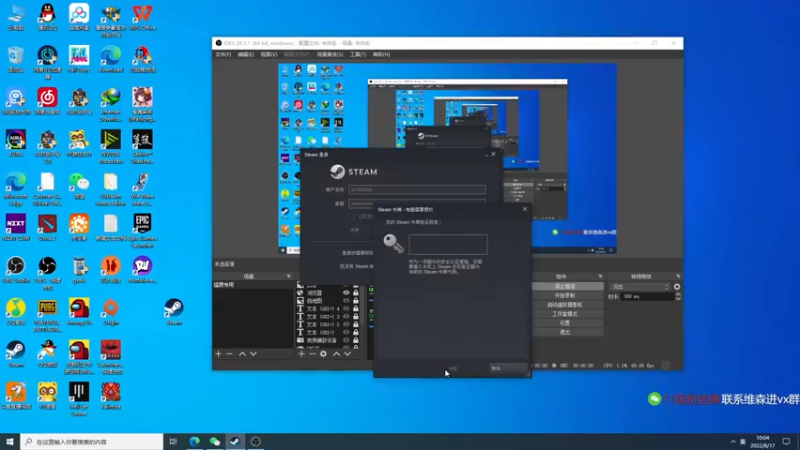Open source properties gear icon

pyautogui.click(x=323, y=354)
